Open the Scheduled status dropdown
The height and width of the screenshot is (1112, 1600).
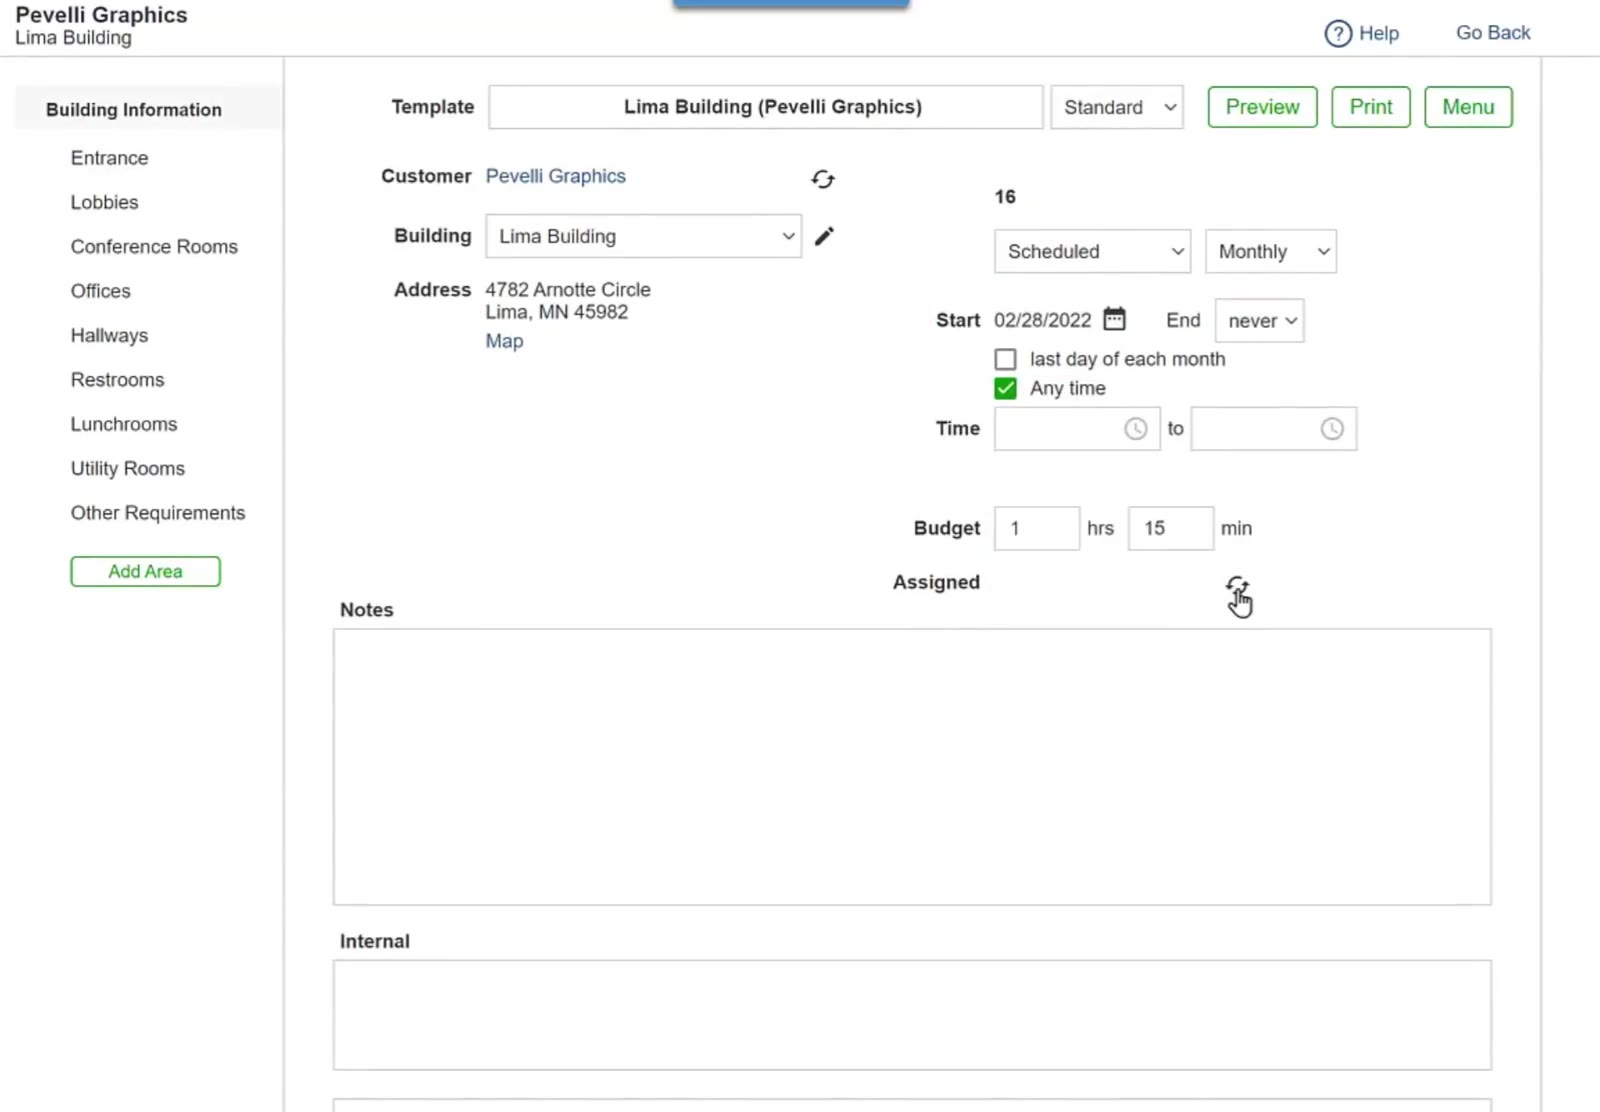(1092, 251)
